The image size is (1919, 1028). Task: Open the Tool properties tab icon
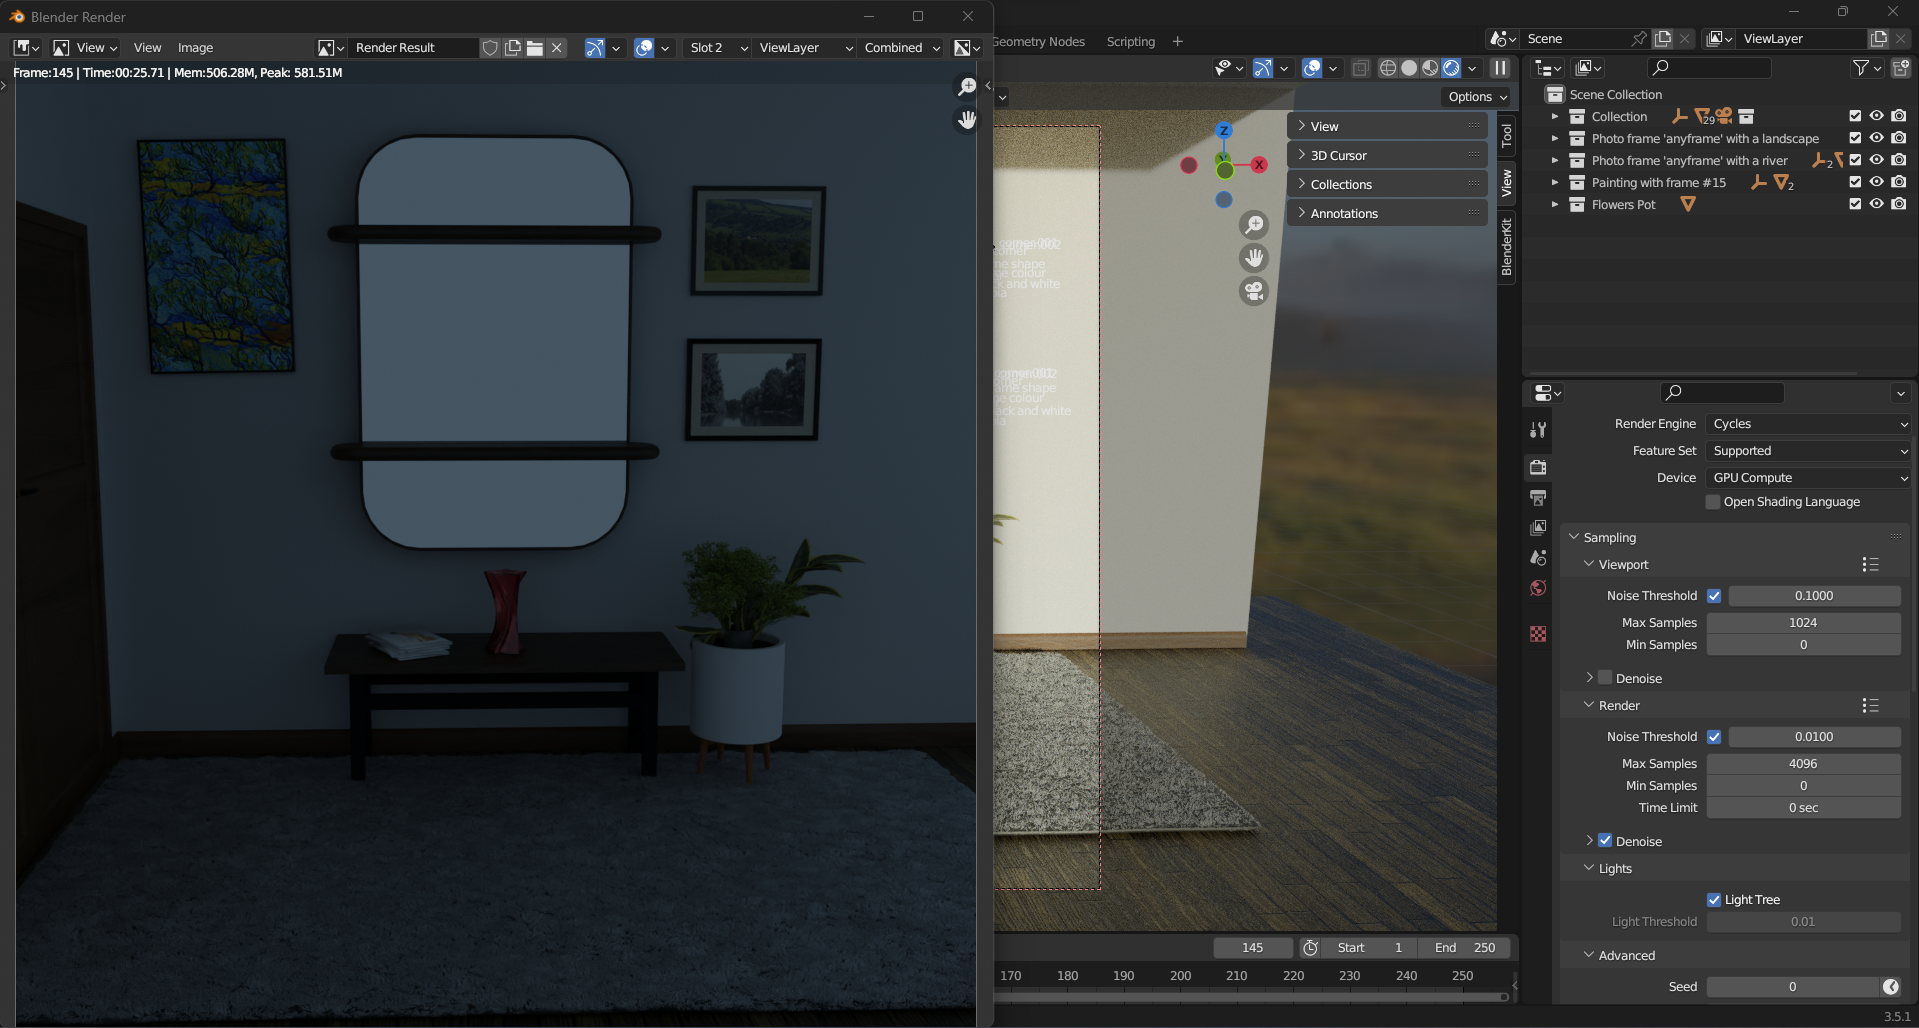coord(1538,430)
